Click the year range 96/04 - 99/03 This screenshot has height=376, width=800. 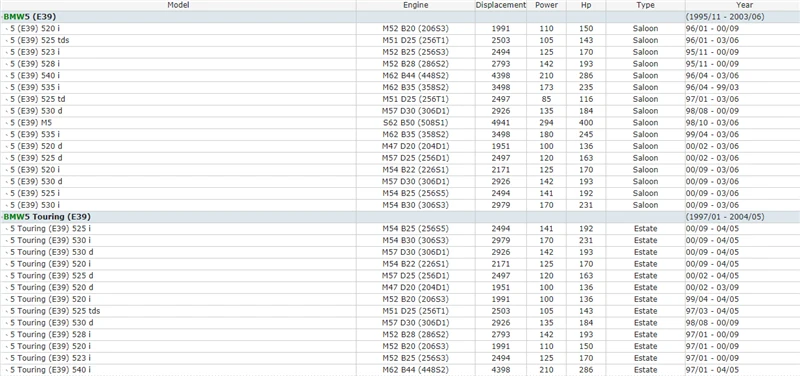click(712, 87)
